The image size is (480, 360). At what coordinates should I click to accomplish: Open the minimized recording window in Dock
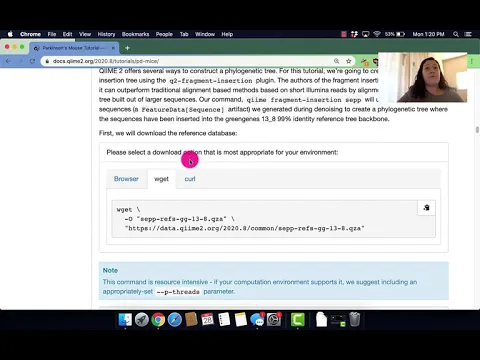pyautogui.click(x=338, y=320)
